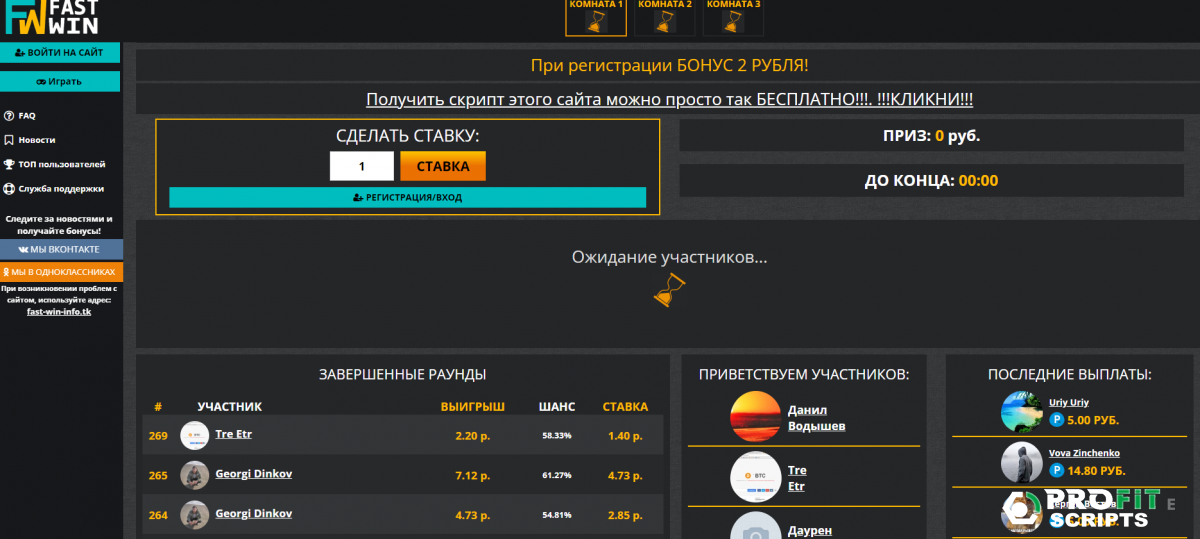This screenshot has height=539, width=1200.
Task: Click the free script offer link
Action: click(669, 99)
